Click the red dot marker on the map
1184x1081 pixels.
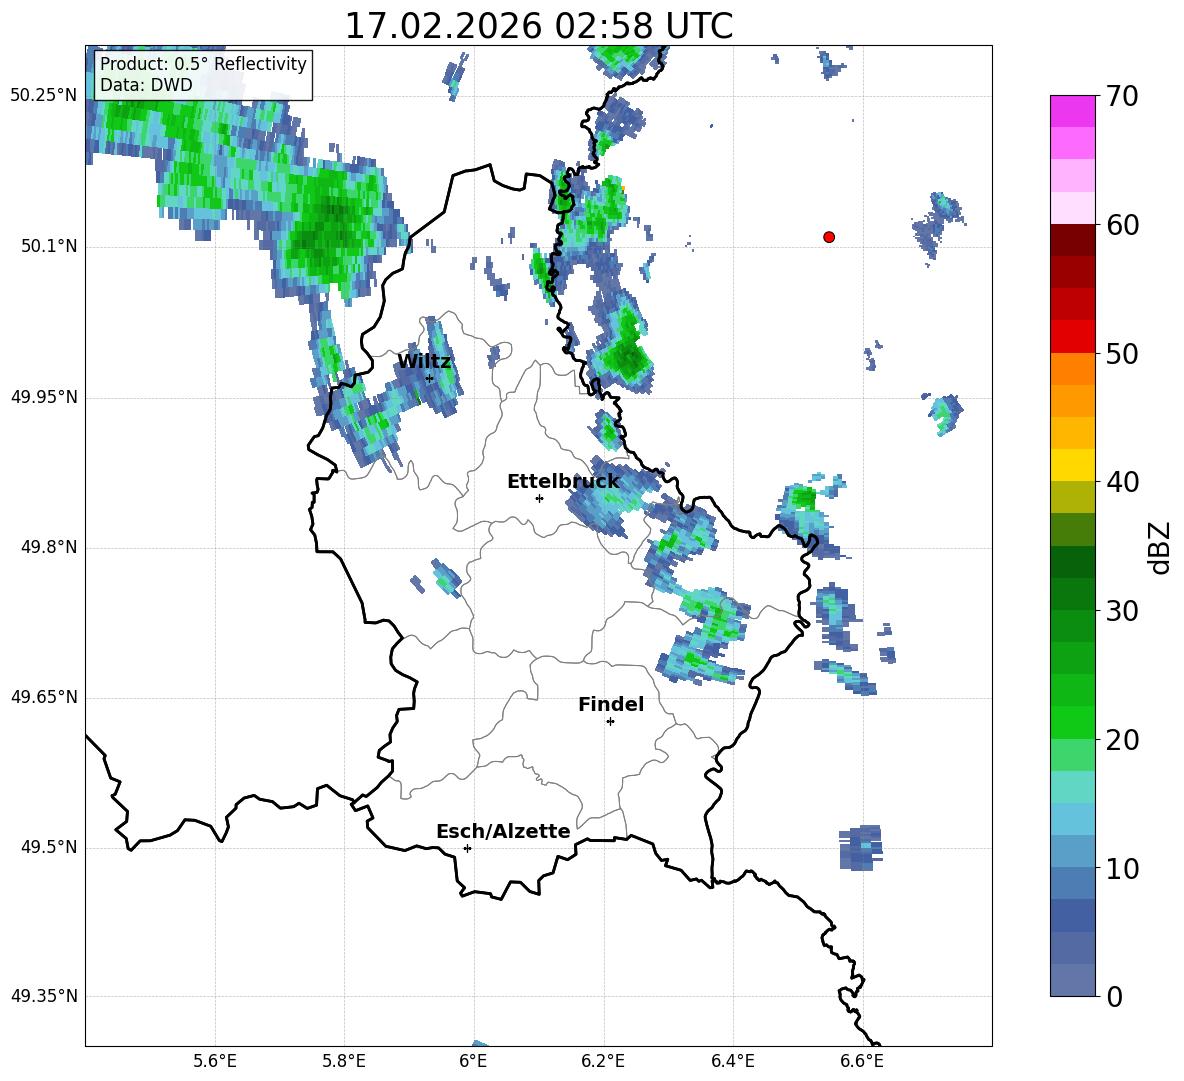(x=829, y=237)
